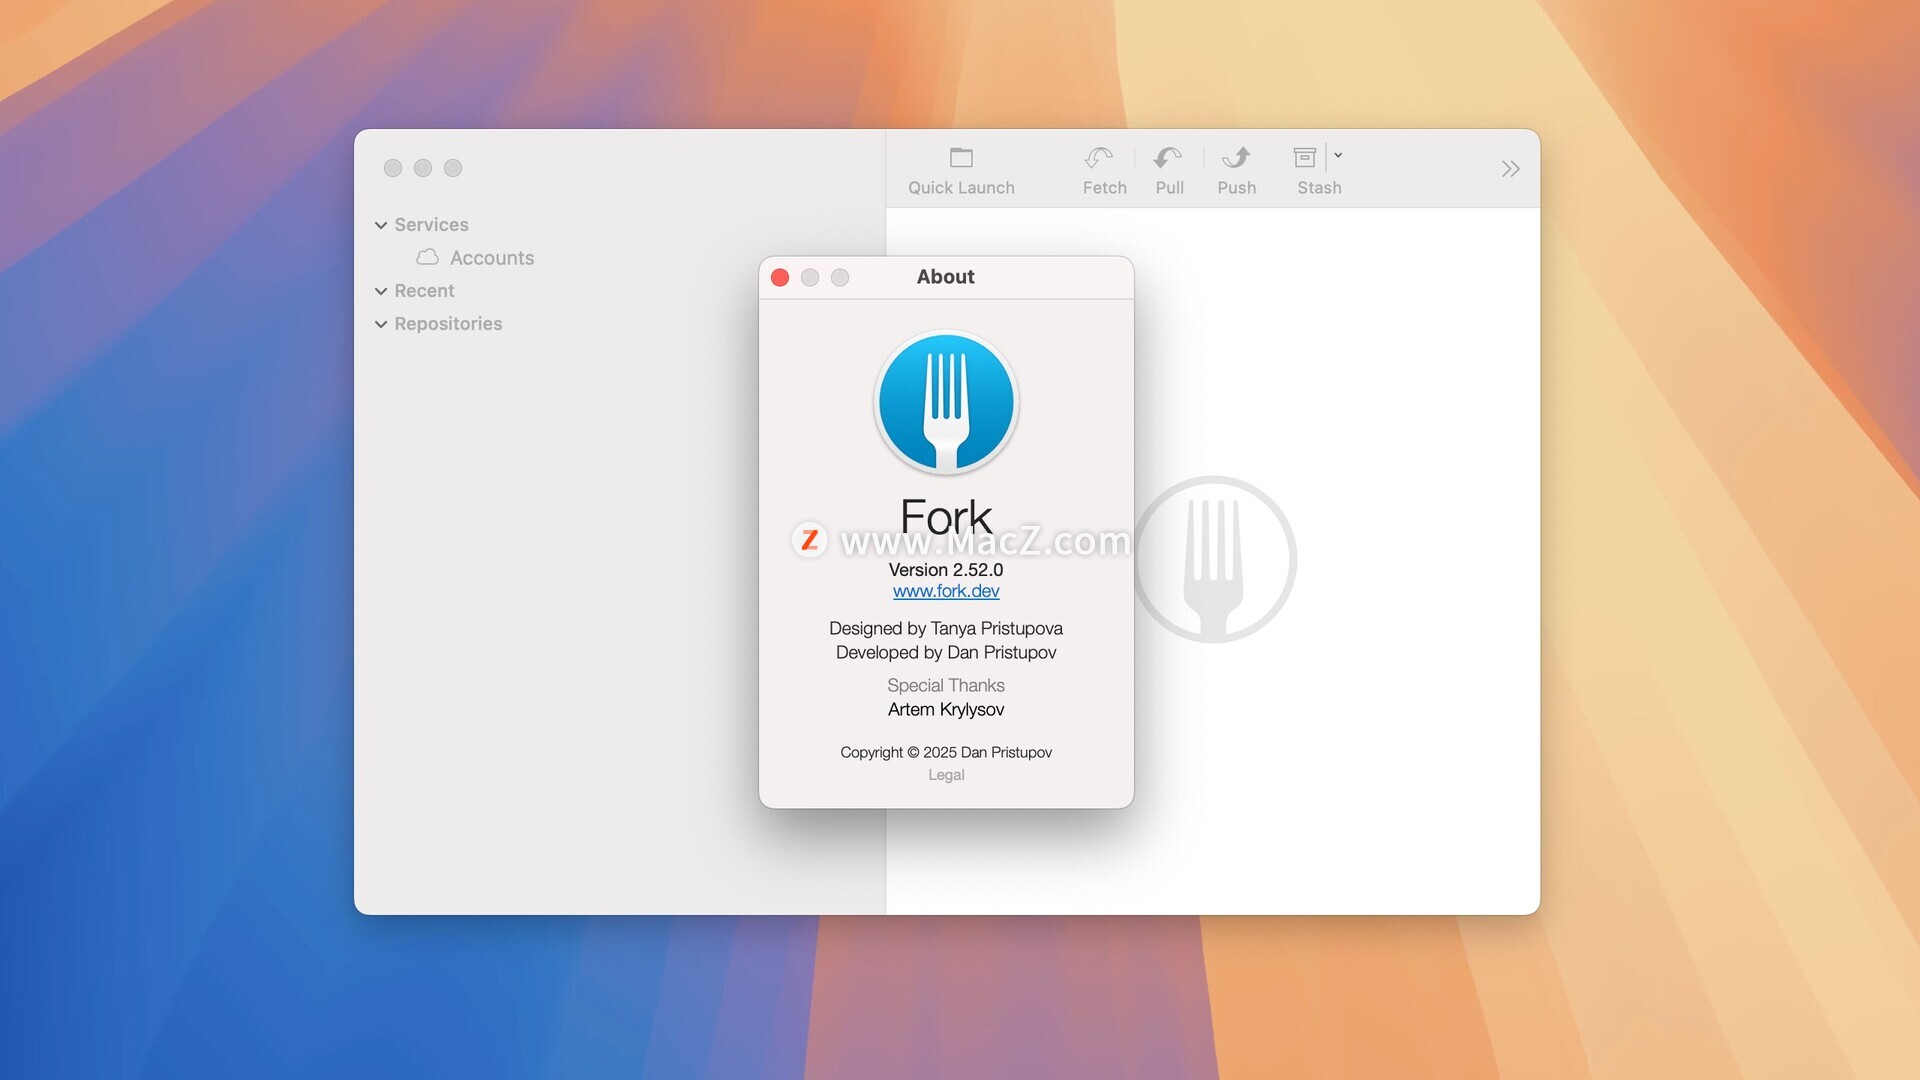Click the Artem Krylysov name
Image resolution: width=1920 pixels, height=1080 pixels.
946,710
